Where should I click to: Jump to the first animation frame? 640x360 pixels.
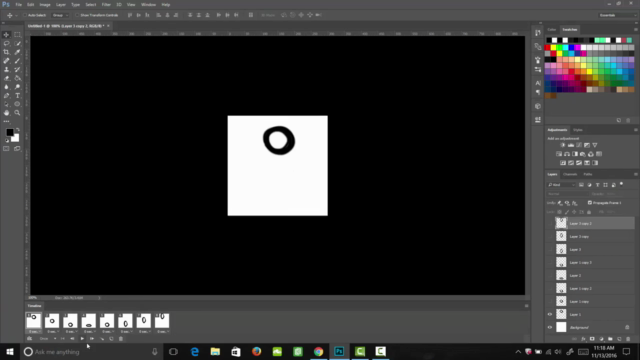pos(62,339)
